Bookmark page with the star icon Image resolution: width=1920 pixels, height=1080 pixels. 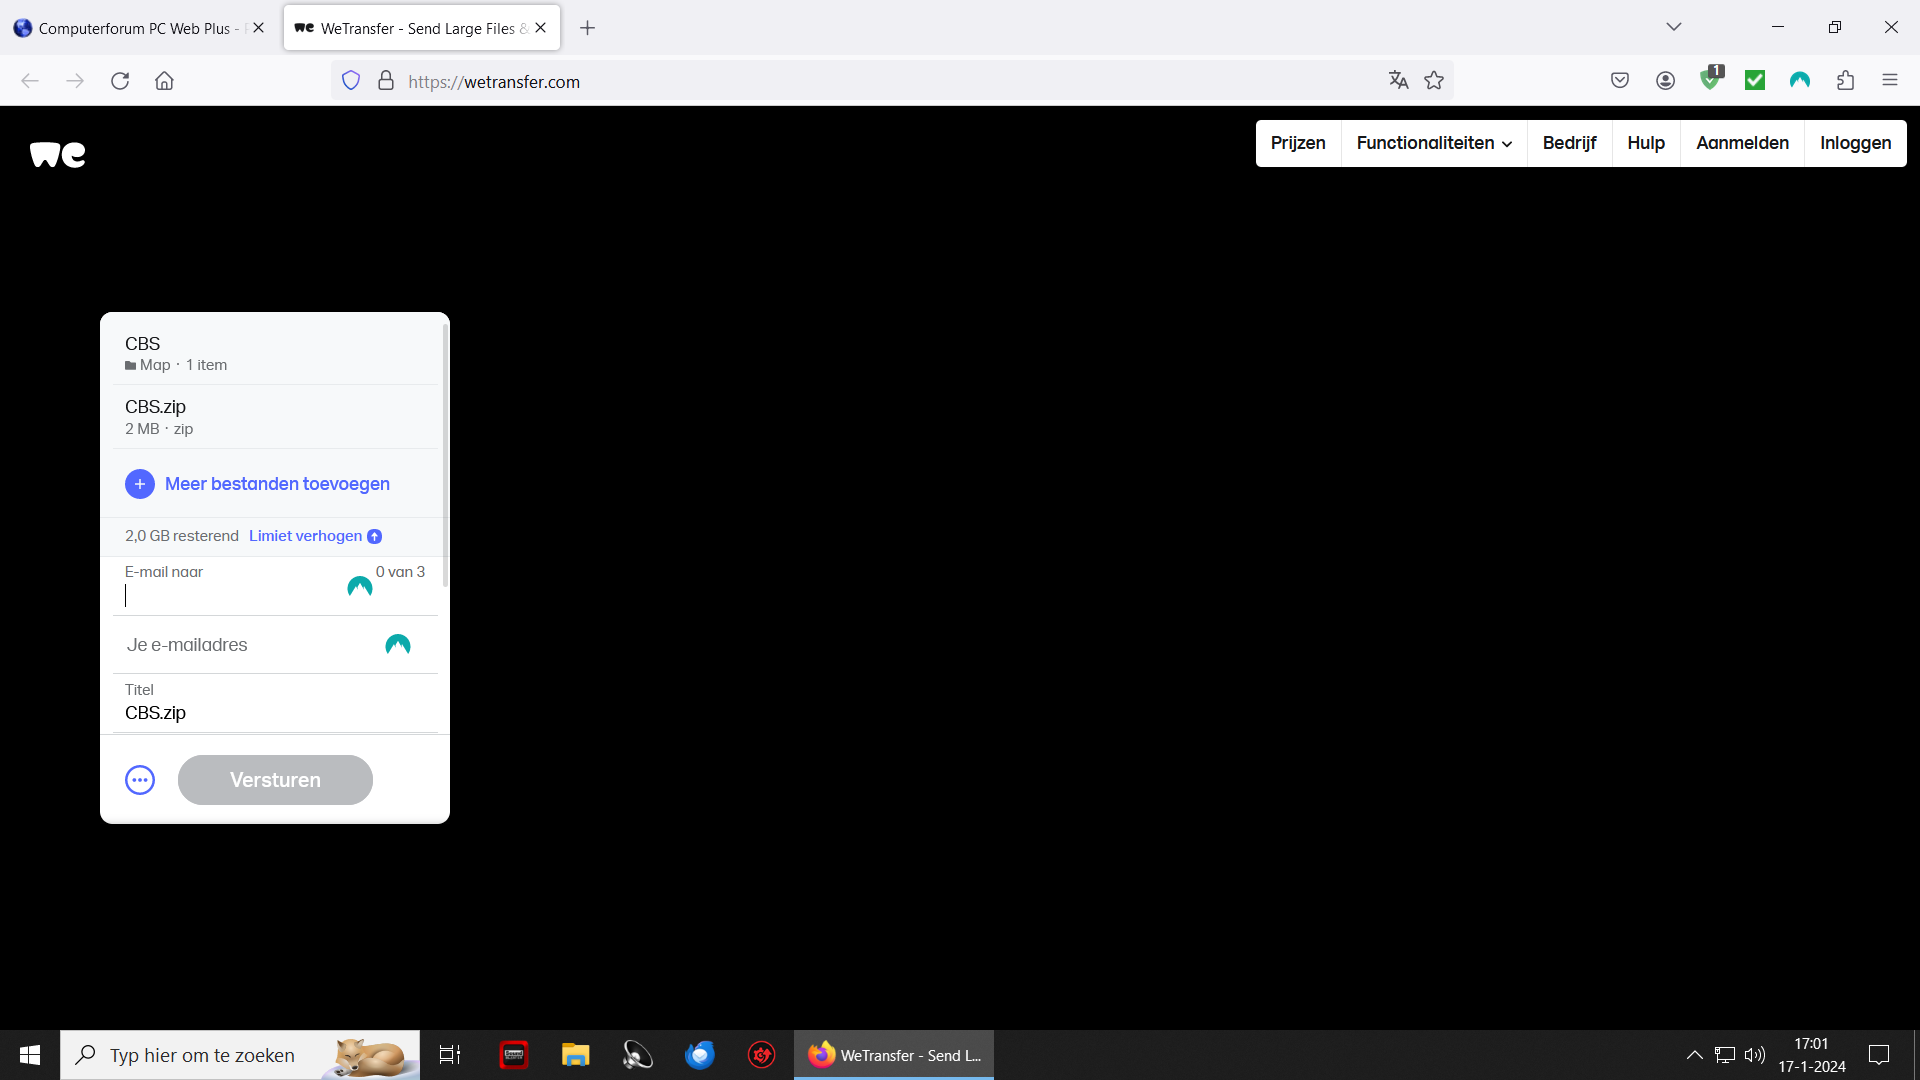pos(1434,81)
